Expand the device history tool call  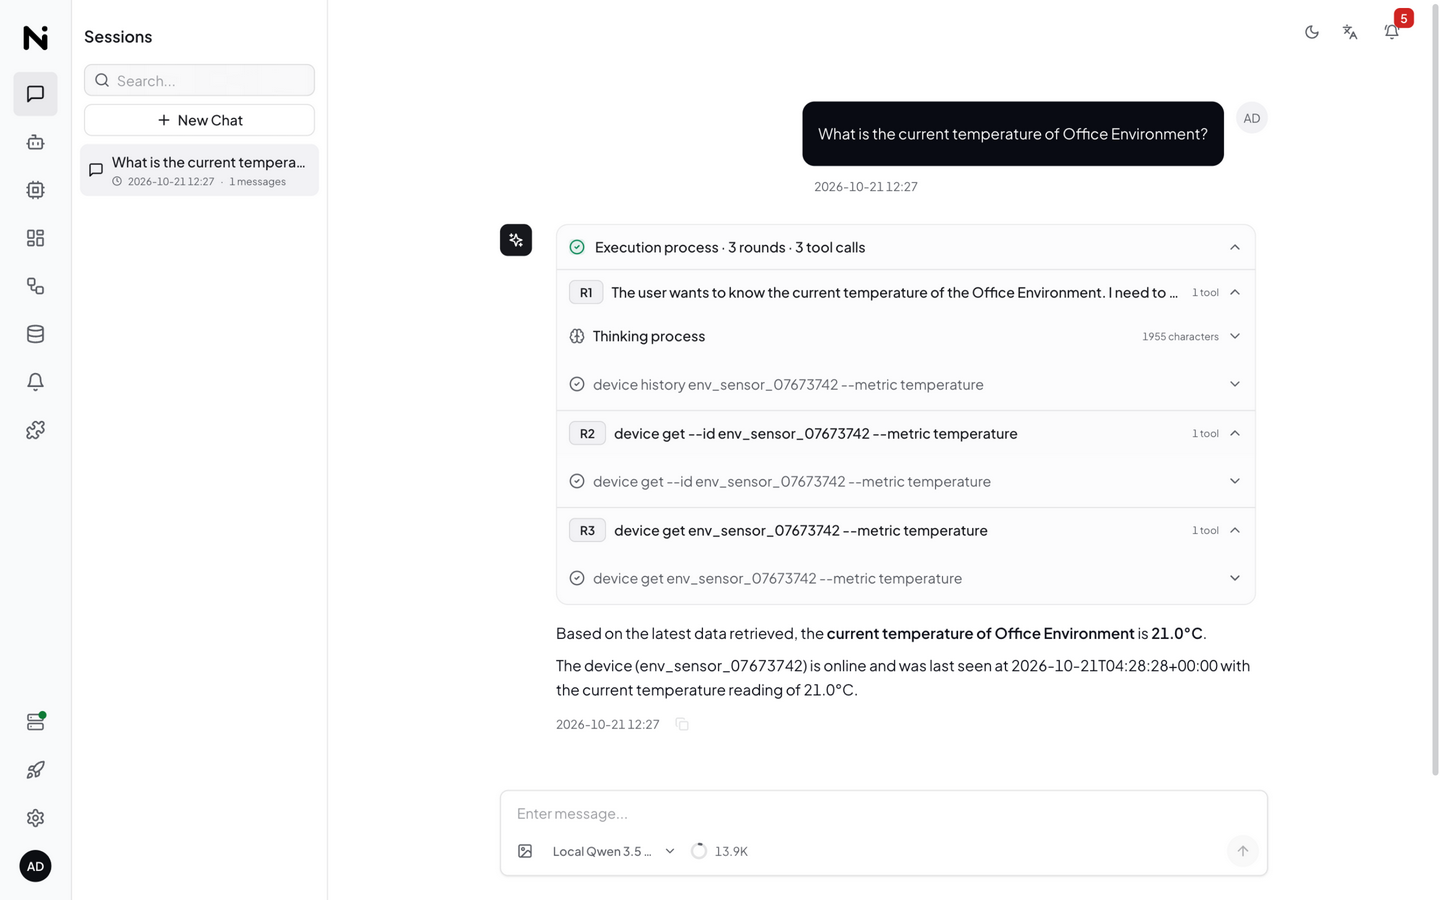pos(906,384)
